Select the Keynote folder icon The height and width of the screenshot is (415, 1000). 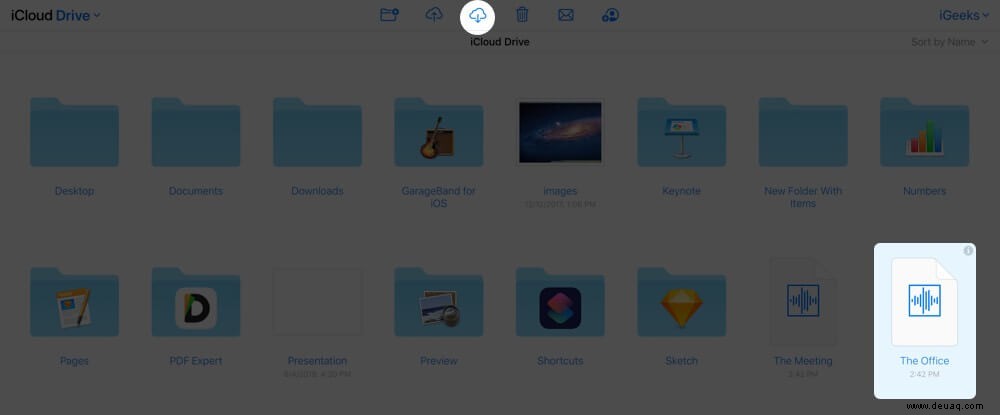pos(682,132)
